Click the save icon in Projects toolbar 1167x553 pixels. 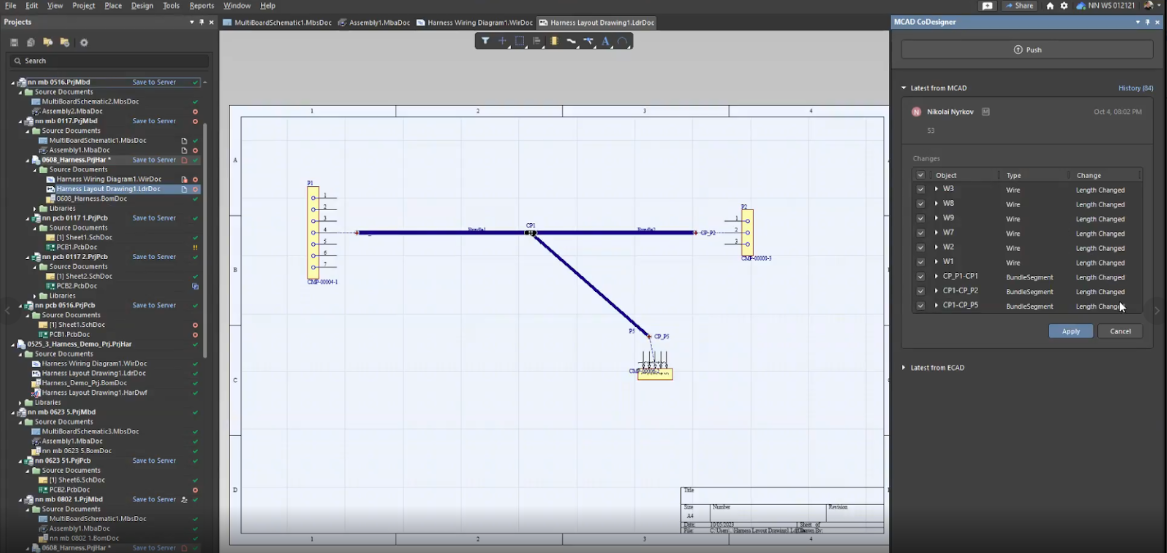tap(15, 42)
